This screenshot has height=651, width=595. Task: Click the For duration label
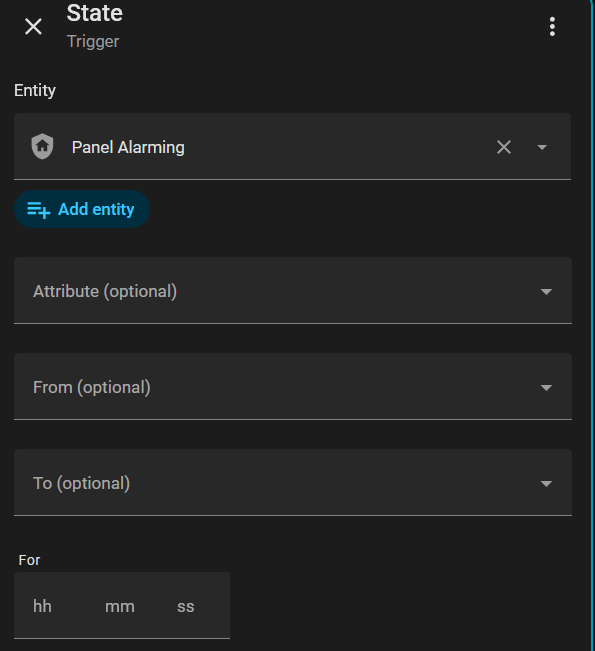[29, 560]
